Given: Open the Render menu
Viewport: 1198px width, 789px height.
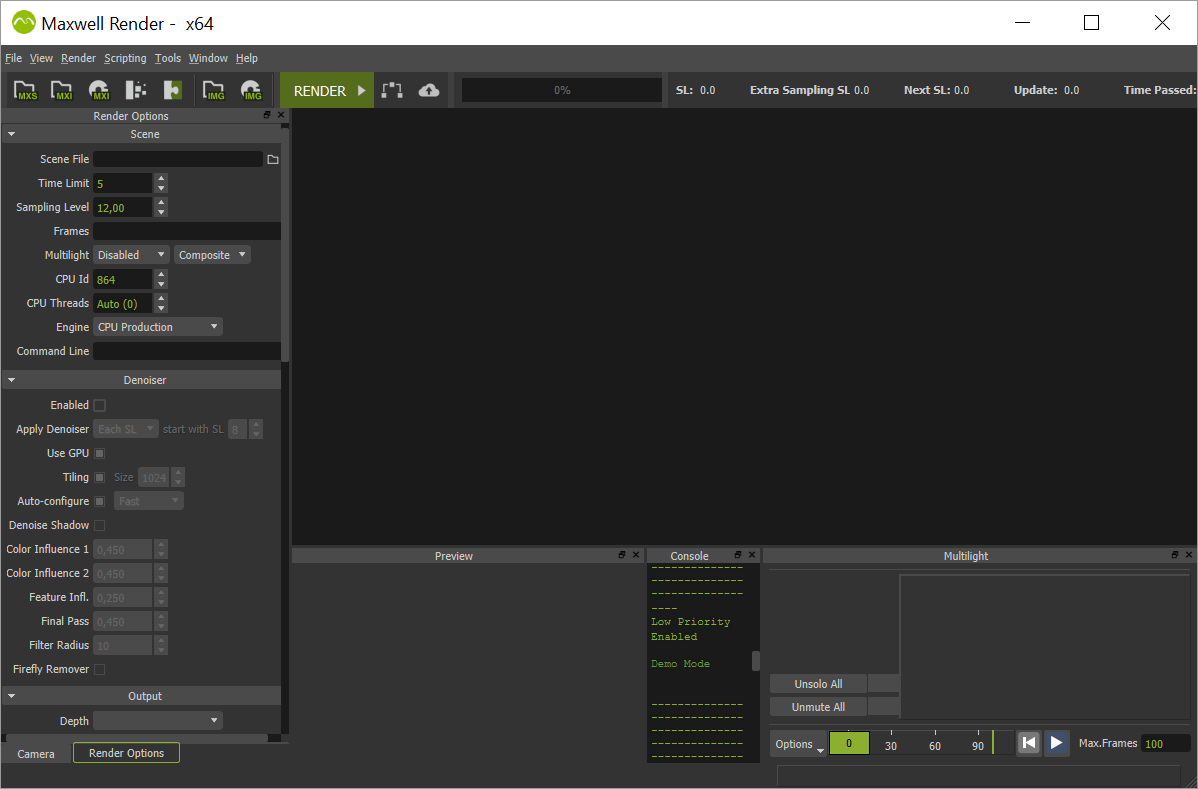Looking at the screenshot, I should click(x=78, y=58).
